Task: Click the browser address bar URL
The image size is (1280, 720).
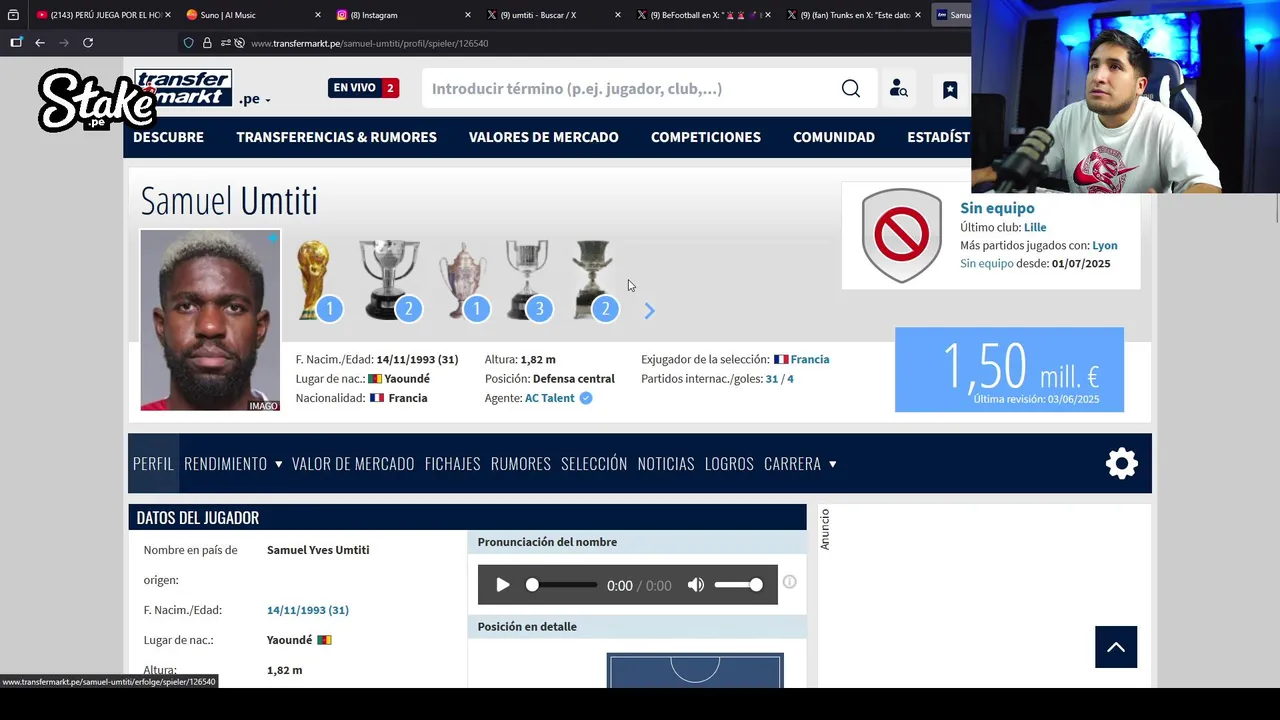Action: (370, 43)
